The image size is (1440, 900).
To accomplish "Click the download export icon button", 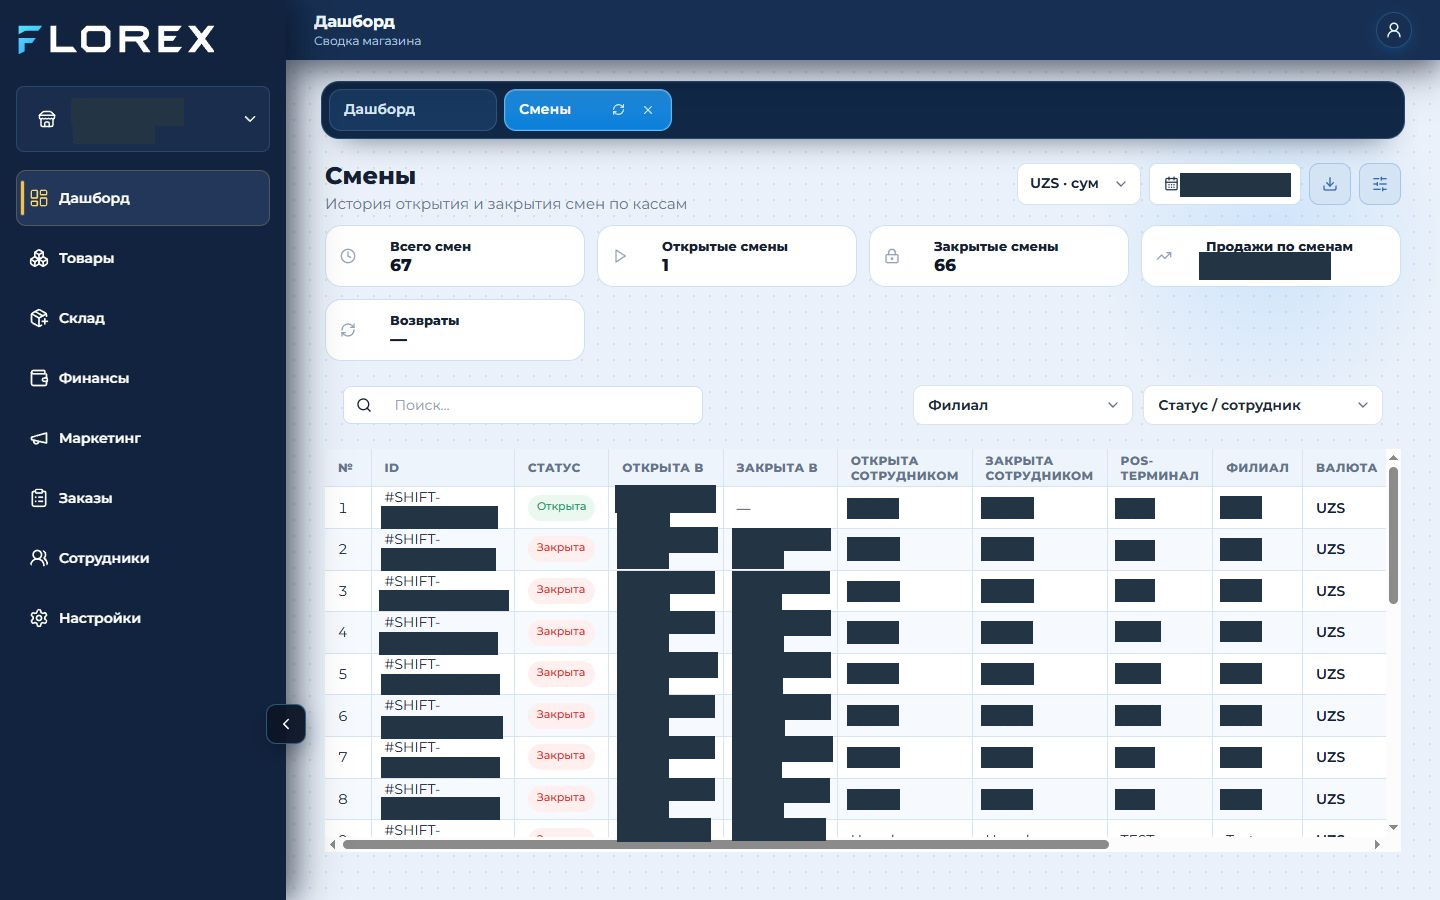I will click(x=1330, y=184).
